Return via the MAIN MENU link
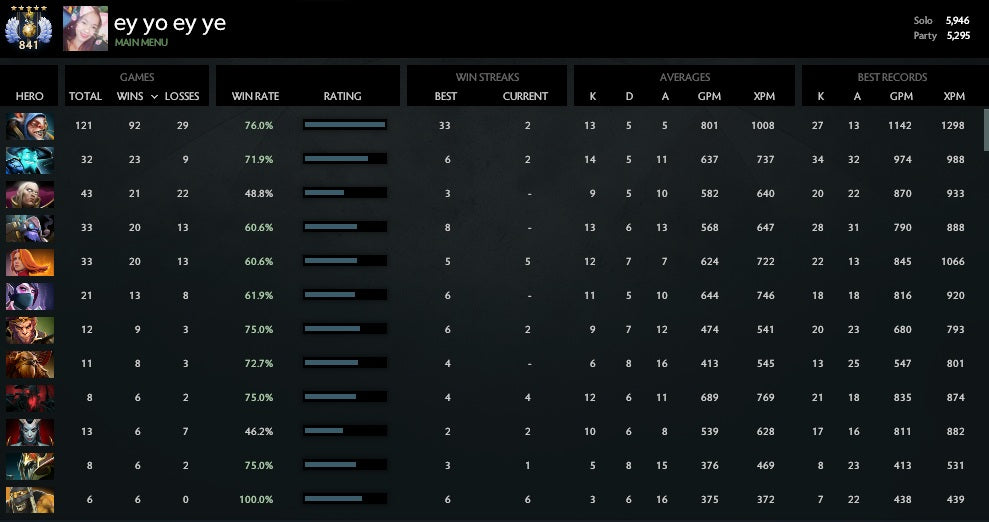 (141, 43)
